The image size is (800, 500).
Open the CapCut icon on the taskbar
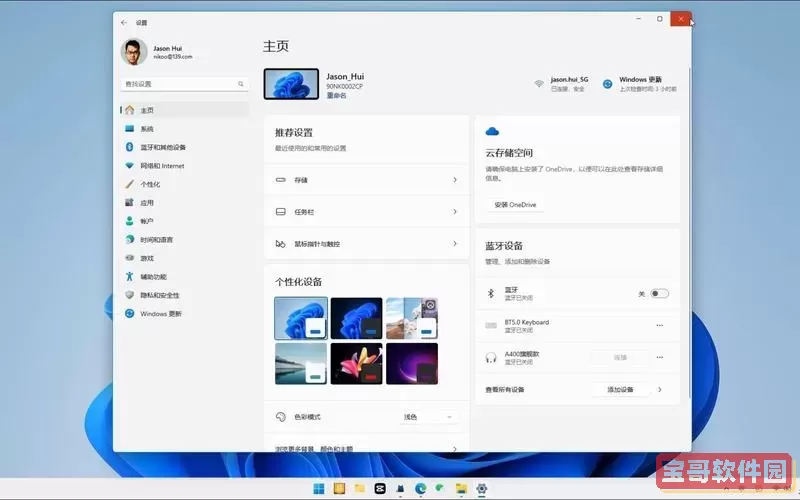(x=380, y=489)
